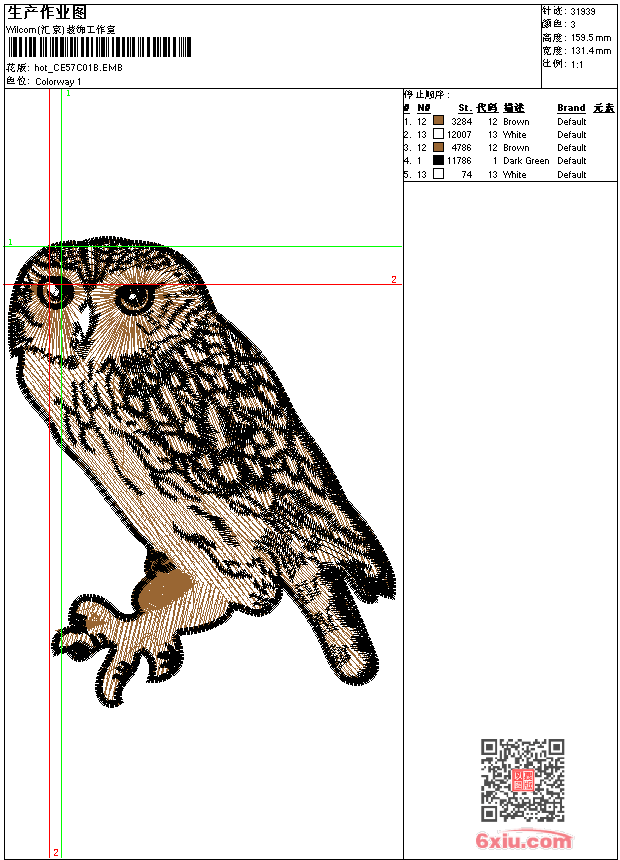Click the Colorway 1 label

59,81
